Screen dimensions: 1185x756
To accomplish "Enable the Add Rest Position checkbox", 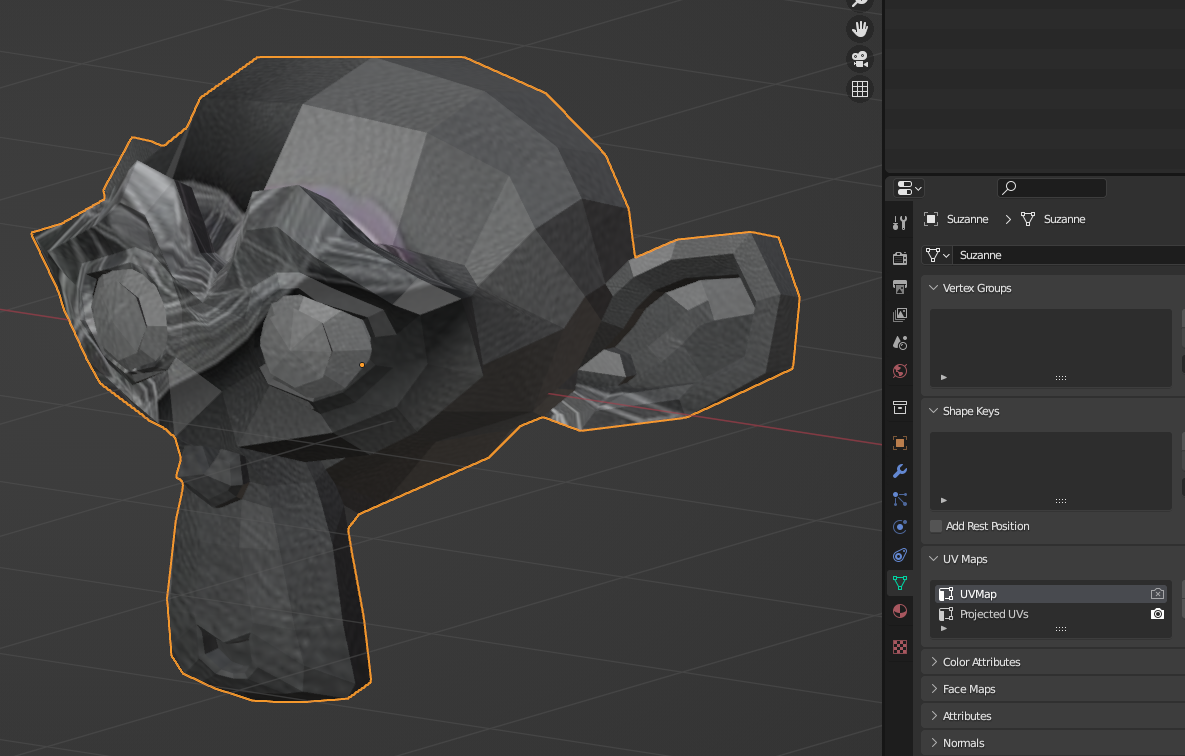I will click(x=936, y=526).
